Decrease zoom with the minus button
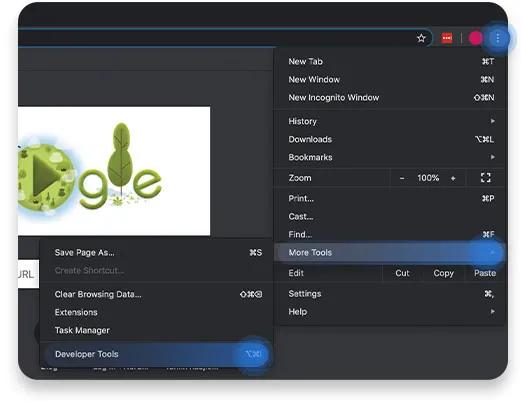 (402, 178)
